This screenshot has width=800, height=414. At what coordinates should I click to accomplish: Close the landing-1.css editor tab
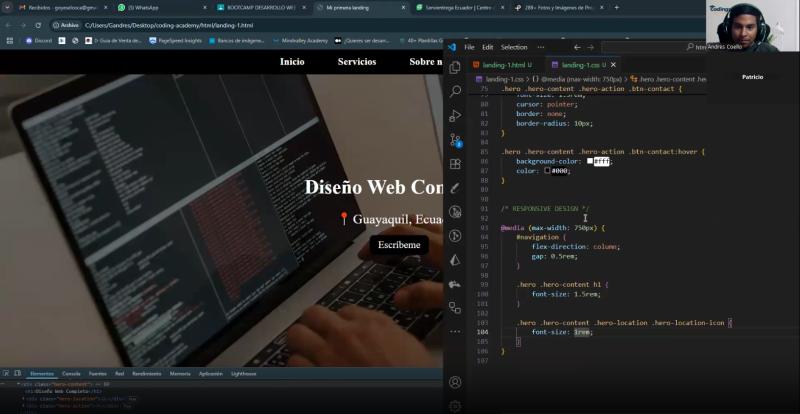point(613,65)
